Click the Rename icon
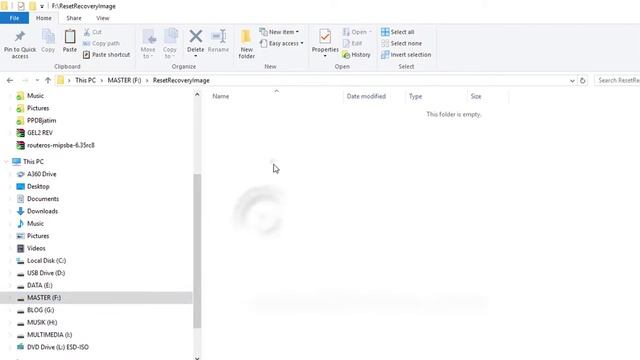The height and width of the screenshot is (360, 640). (x=218, y=36)
